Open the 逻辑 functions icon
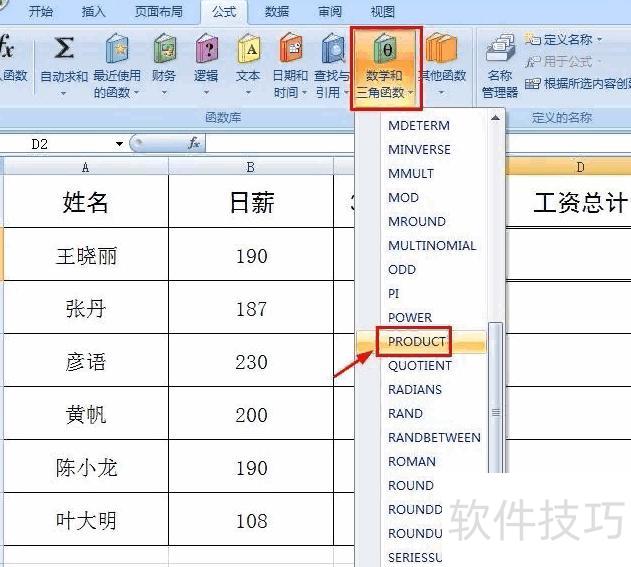Image resolution: width=631 pixels, height=567 pixels. pyautogui.click(x=206, y=48)
